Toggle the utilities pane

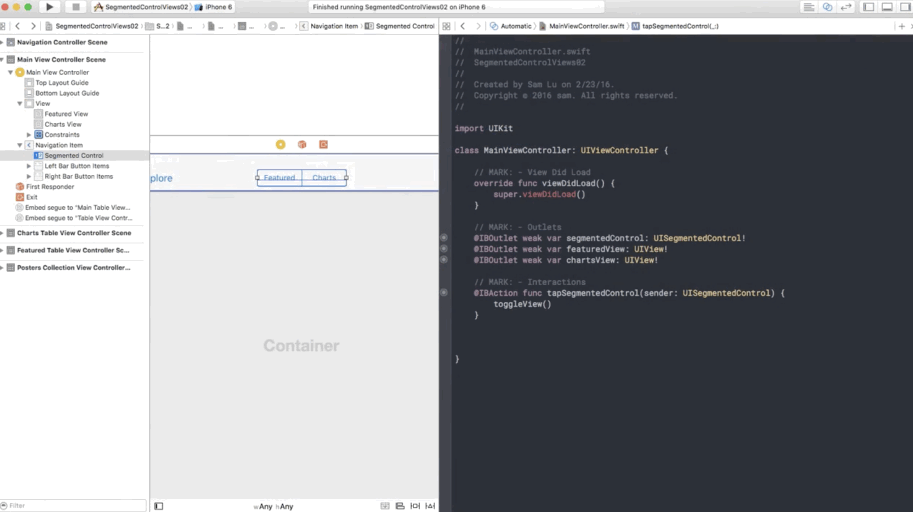(x=905, y=7)
